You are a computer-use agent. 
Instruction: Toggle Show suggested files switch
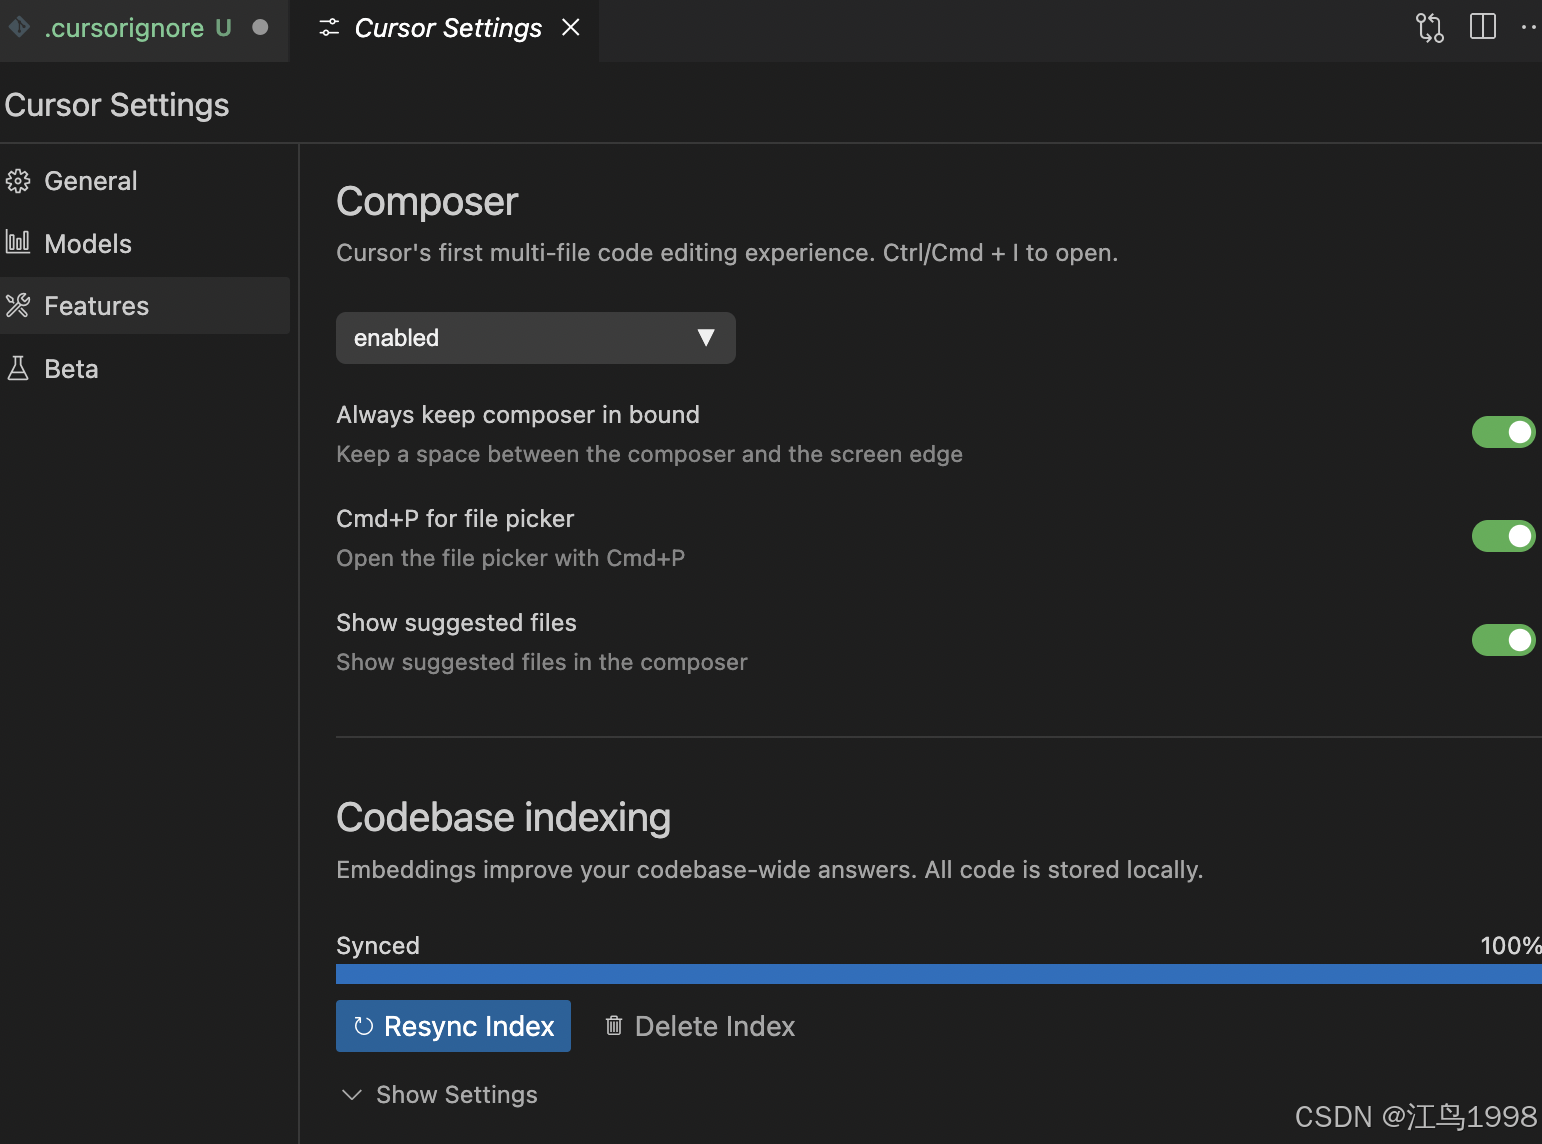(1503, 640)
